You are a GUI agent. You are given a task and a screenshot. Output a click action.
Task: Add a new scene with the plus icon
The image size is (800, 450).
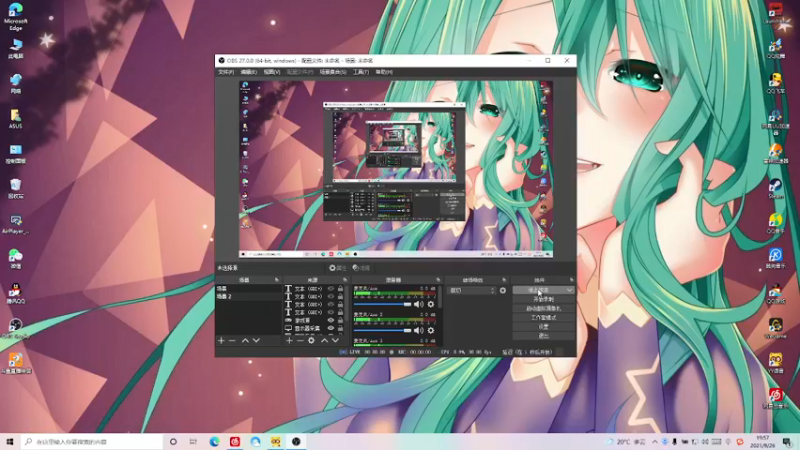pos(221,340)
